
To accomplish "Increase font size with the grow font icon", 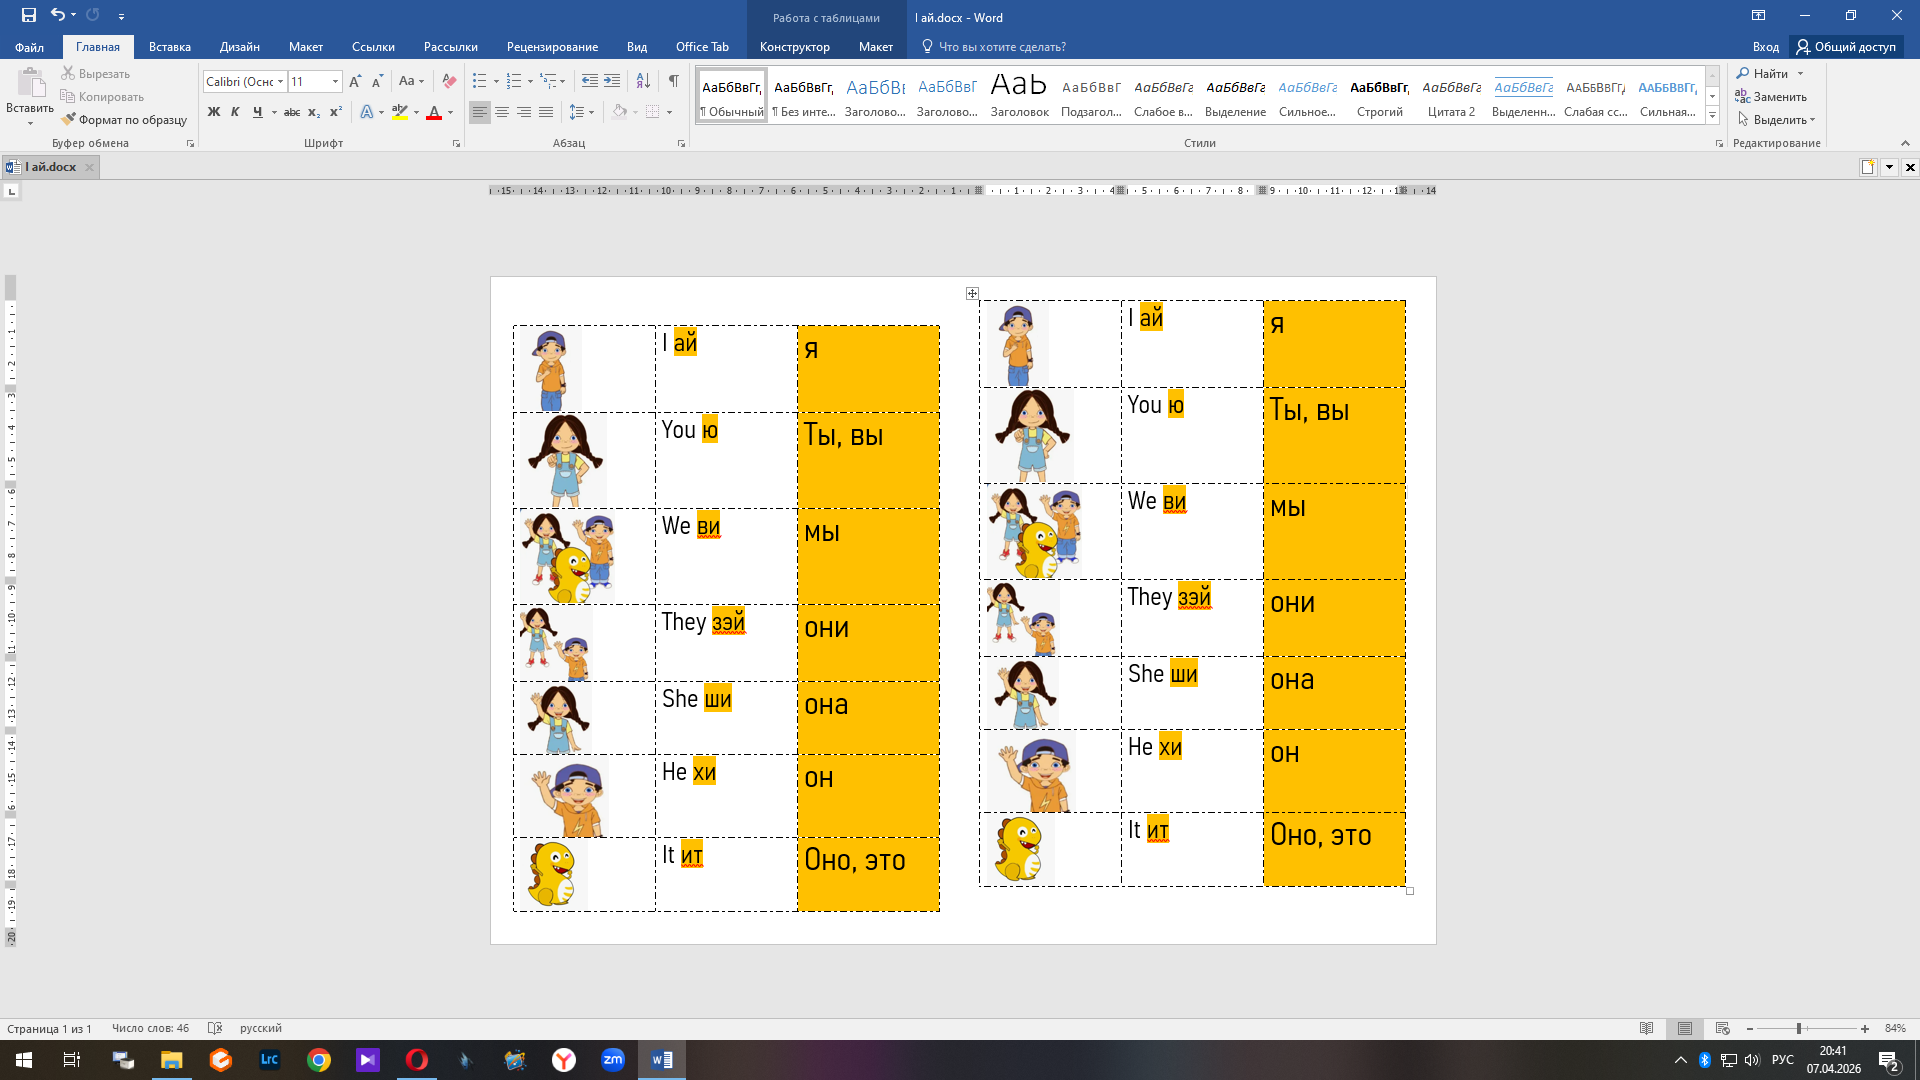I will [x=355, y=82].
